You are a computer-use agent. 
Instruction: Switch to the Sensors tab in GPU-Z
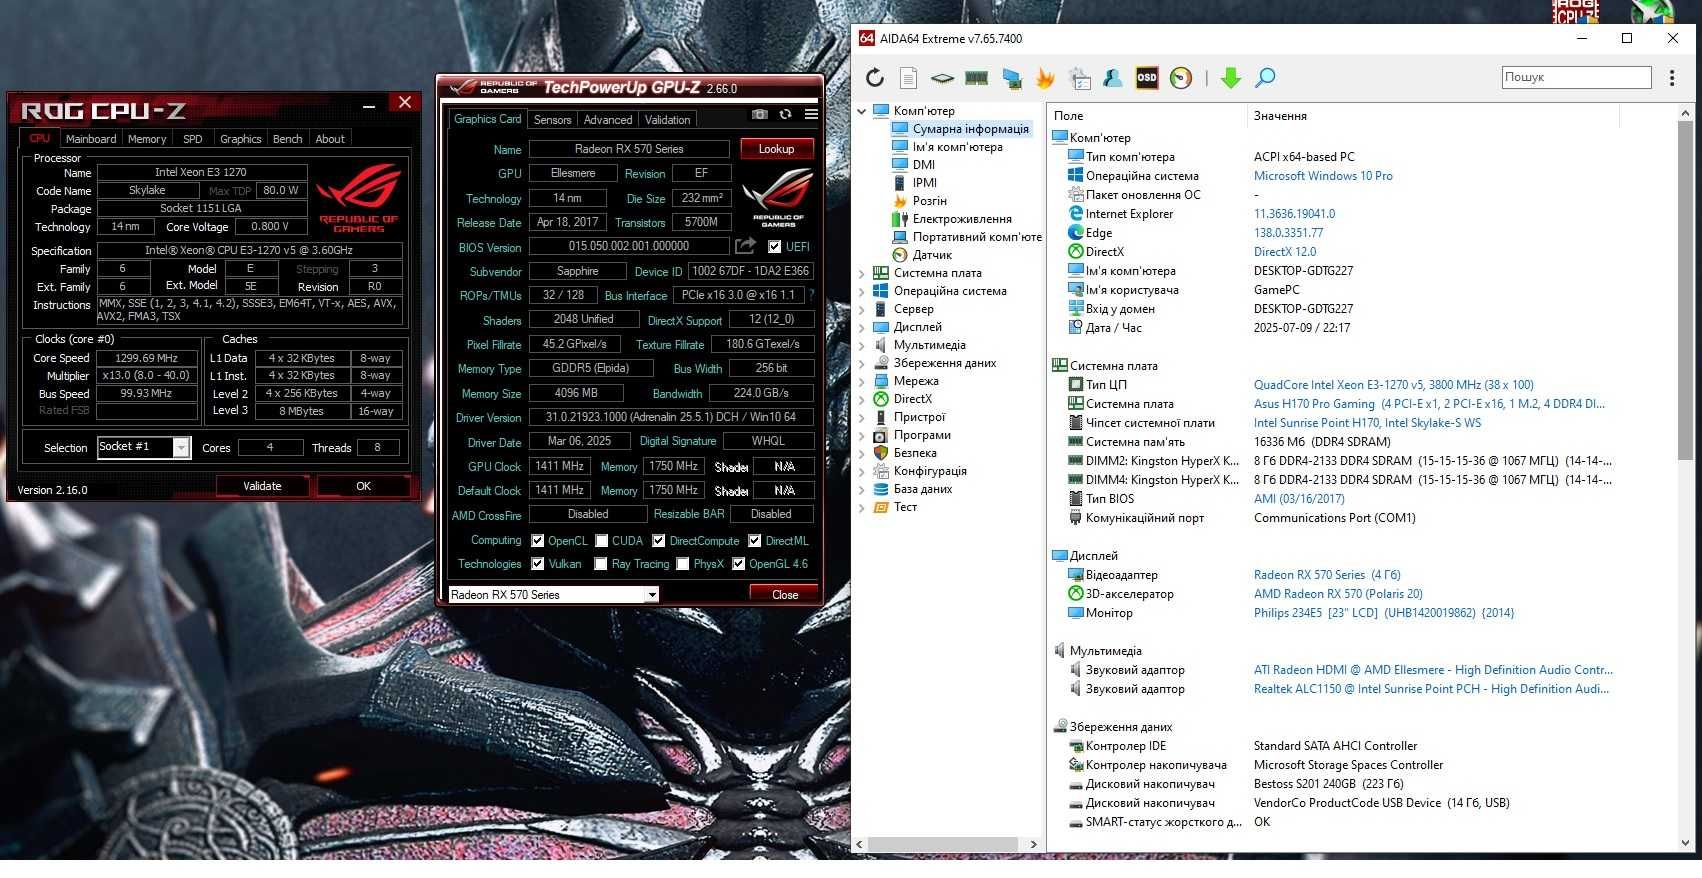[x=552, y=120]
